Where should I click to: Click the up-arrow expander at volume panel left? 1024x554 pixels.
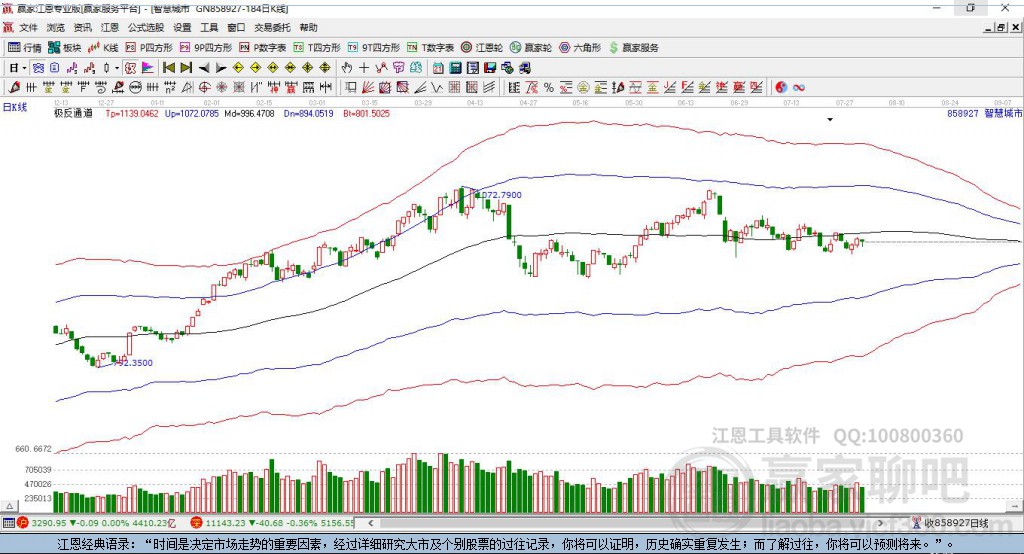9,506
